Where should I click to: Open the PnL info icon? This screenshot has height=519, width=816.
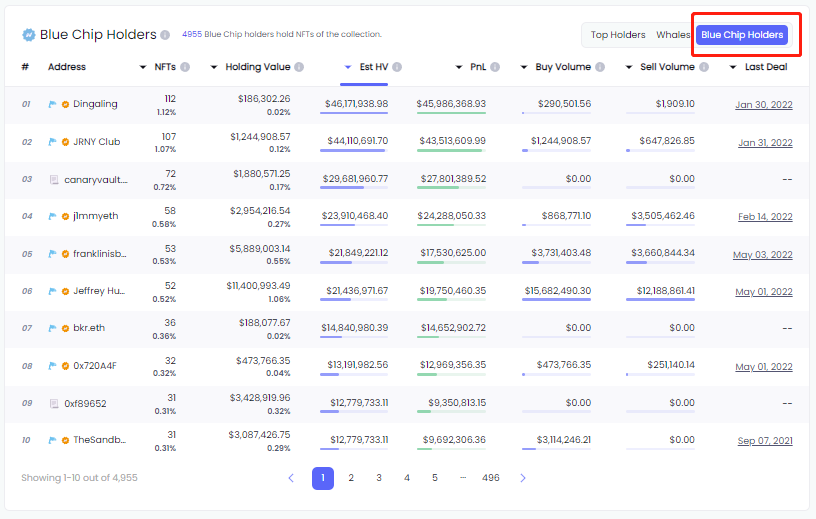point(495,67)
